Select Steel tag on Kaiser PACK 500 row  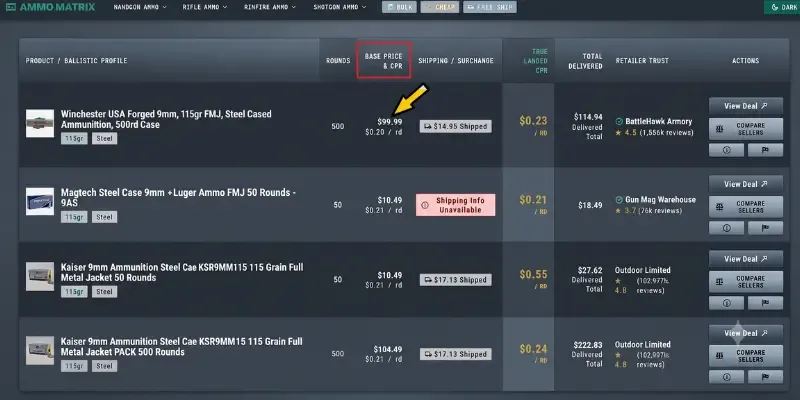pyautogui.click(x=105, y=366)
